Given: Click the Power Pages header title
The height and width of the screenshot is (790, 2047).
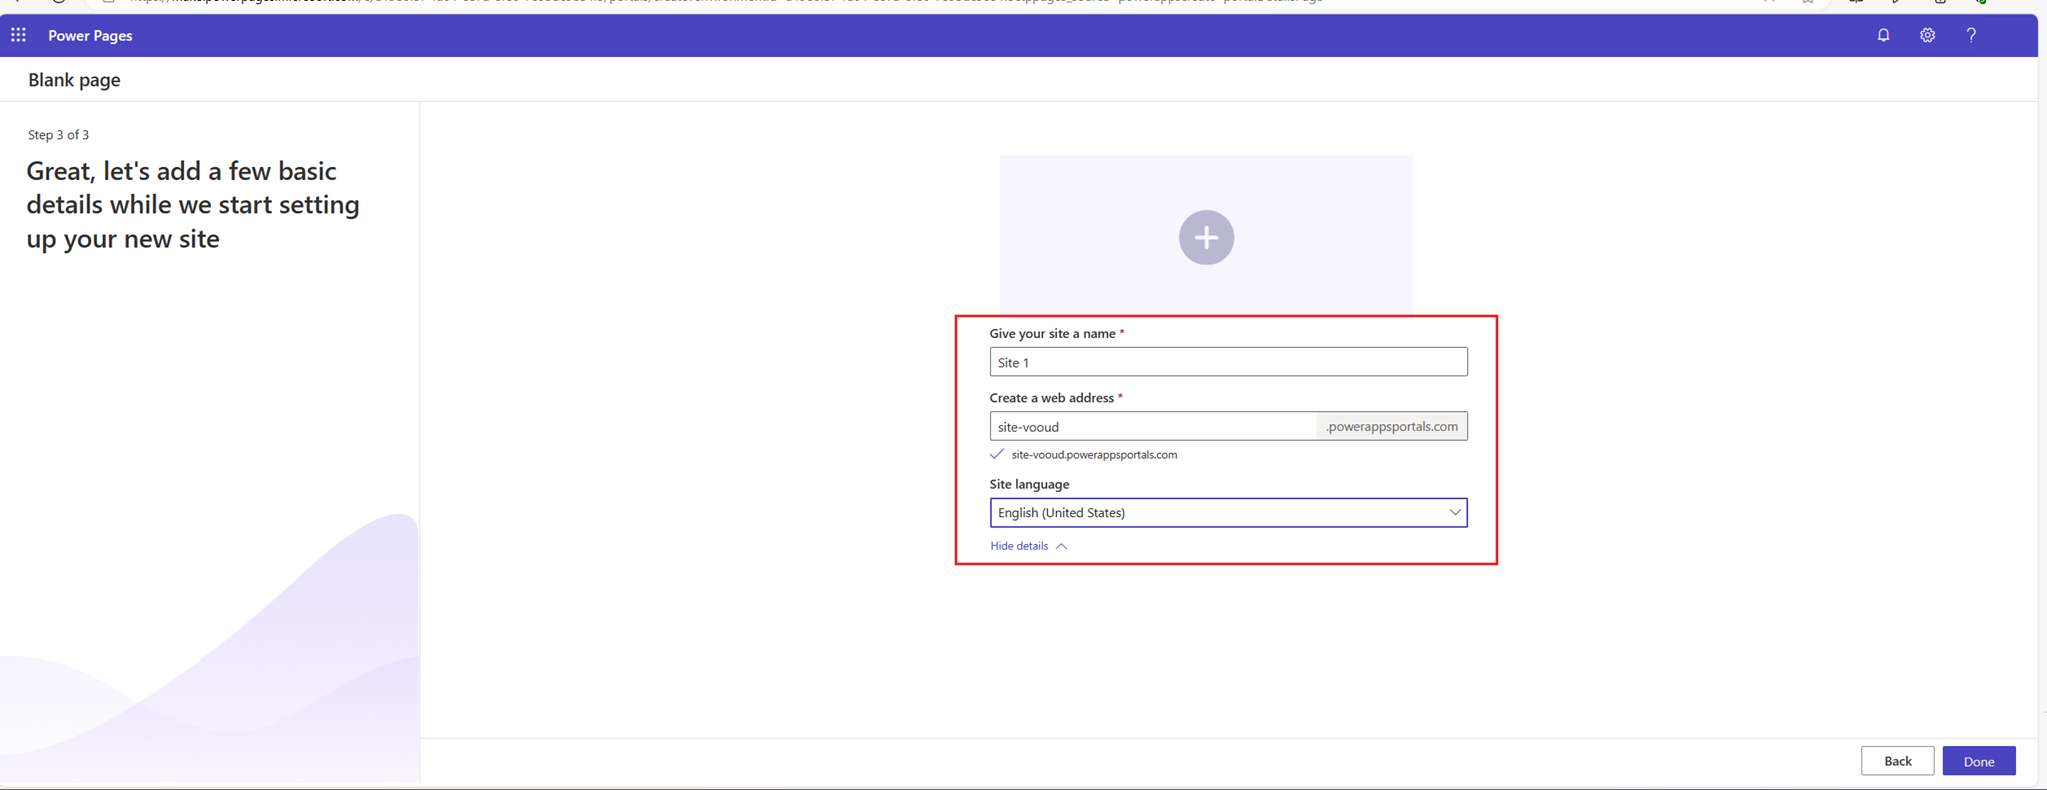Looking at the screenshot, I should (x=90, y=35).
